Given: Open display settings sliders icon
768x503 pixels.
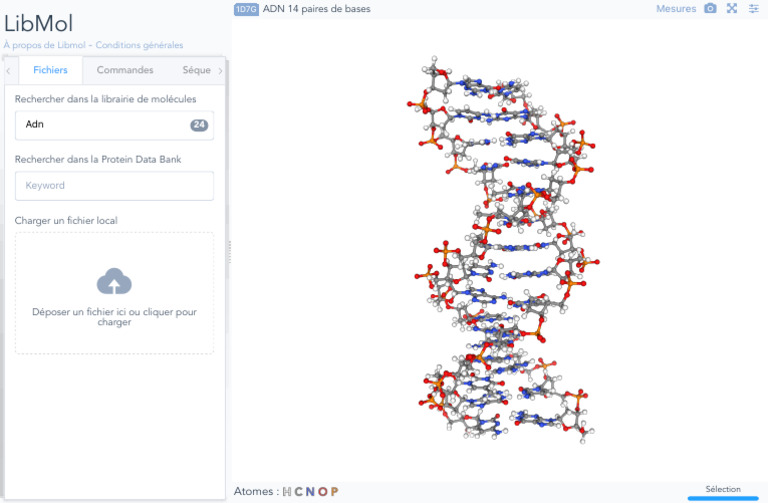Looking at the screenshot, I should pos(754,9).
